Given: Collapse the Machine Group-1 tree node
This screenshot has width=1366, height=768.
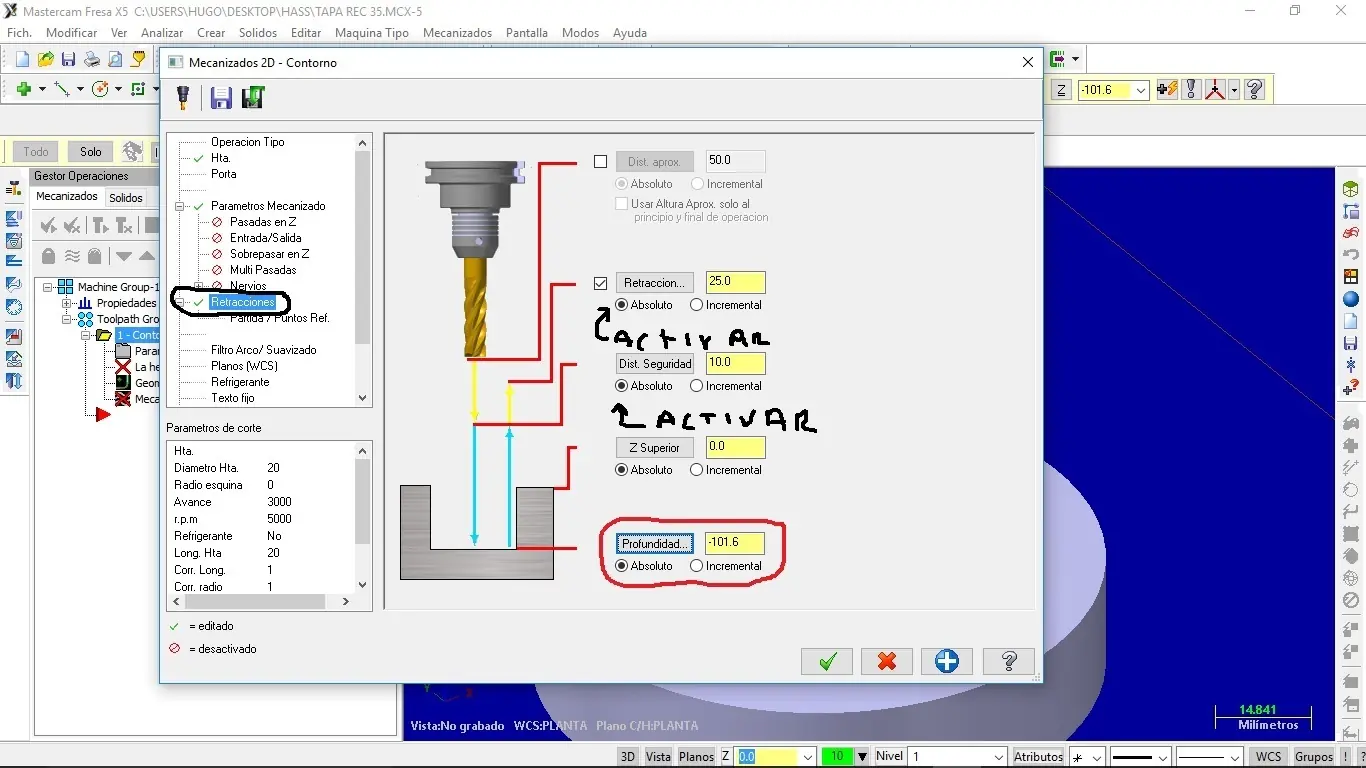Looking at the screenshot, I should tap(47, 287).
